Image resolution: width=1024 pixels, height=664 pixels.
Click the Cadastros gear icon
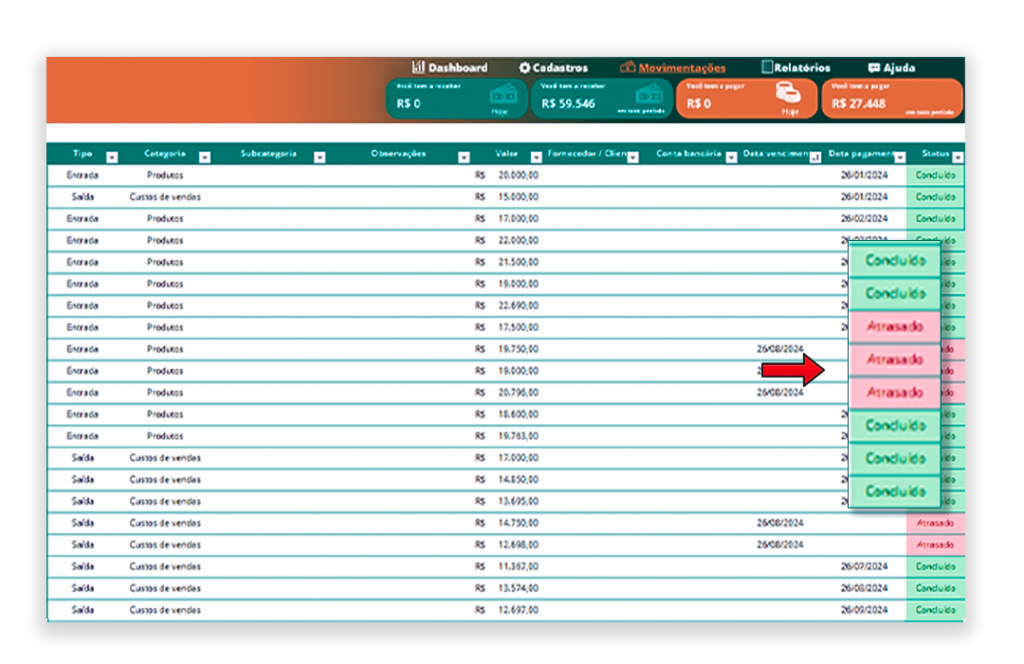point(524,68)
